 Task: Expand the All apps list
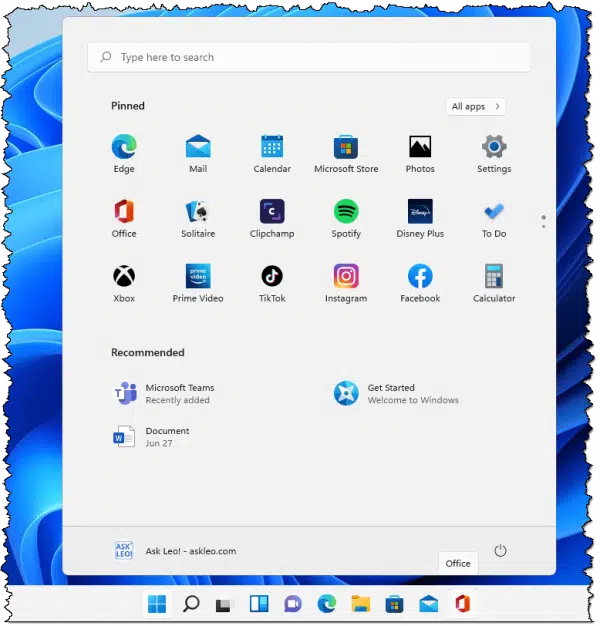pyautogui.click(x=475, y=107)
